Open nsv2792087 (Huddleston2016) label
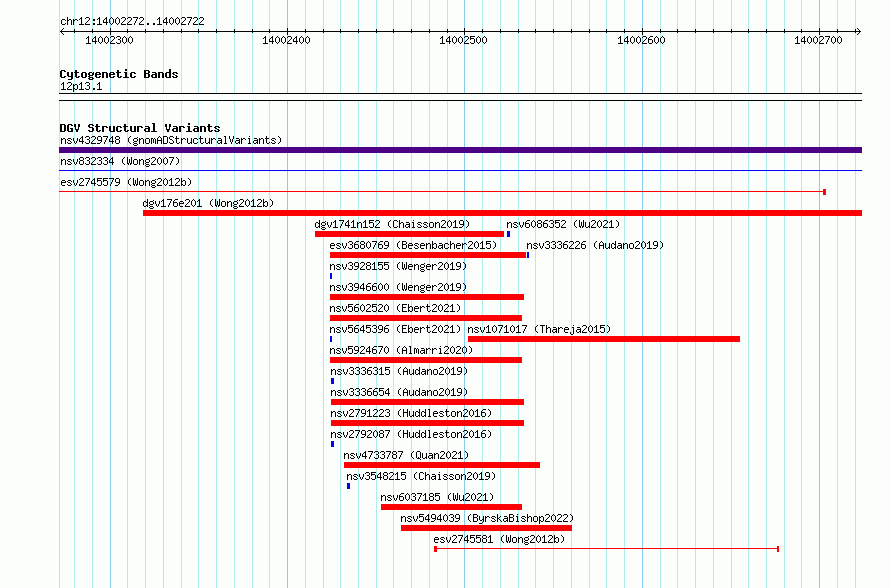The height and width of the screenshot is (588, 890). click(x=411, y=434)
